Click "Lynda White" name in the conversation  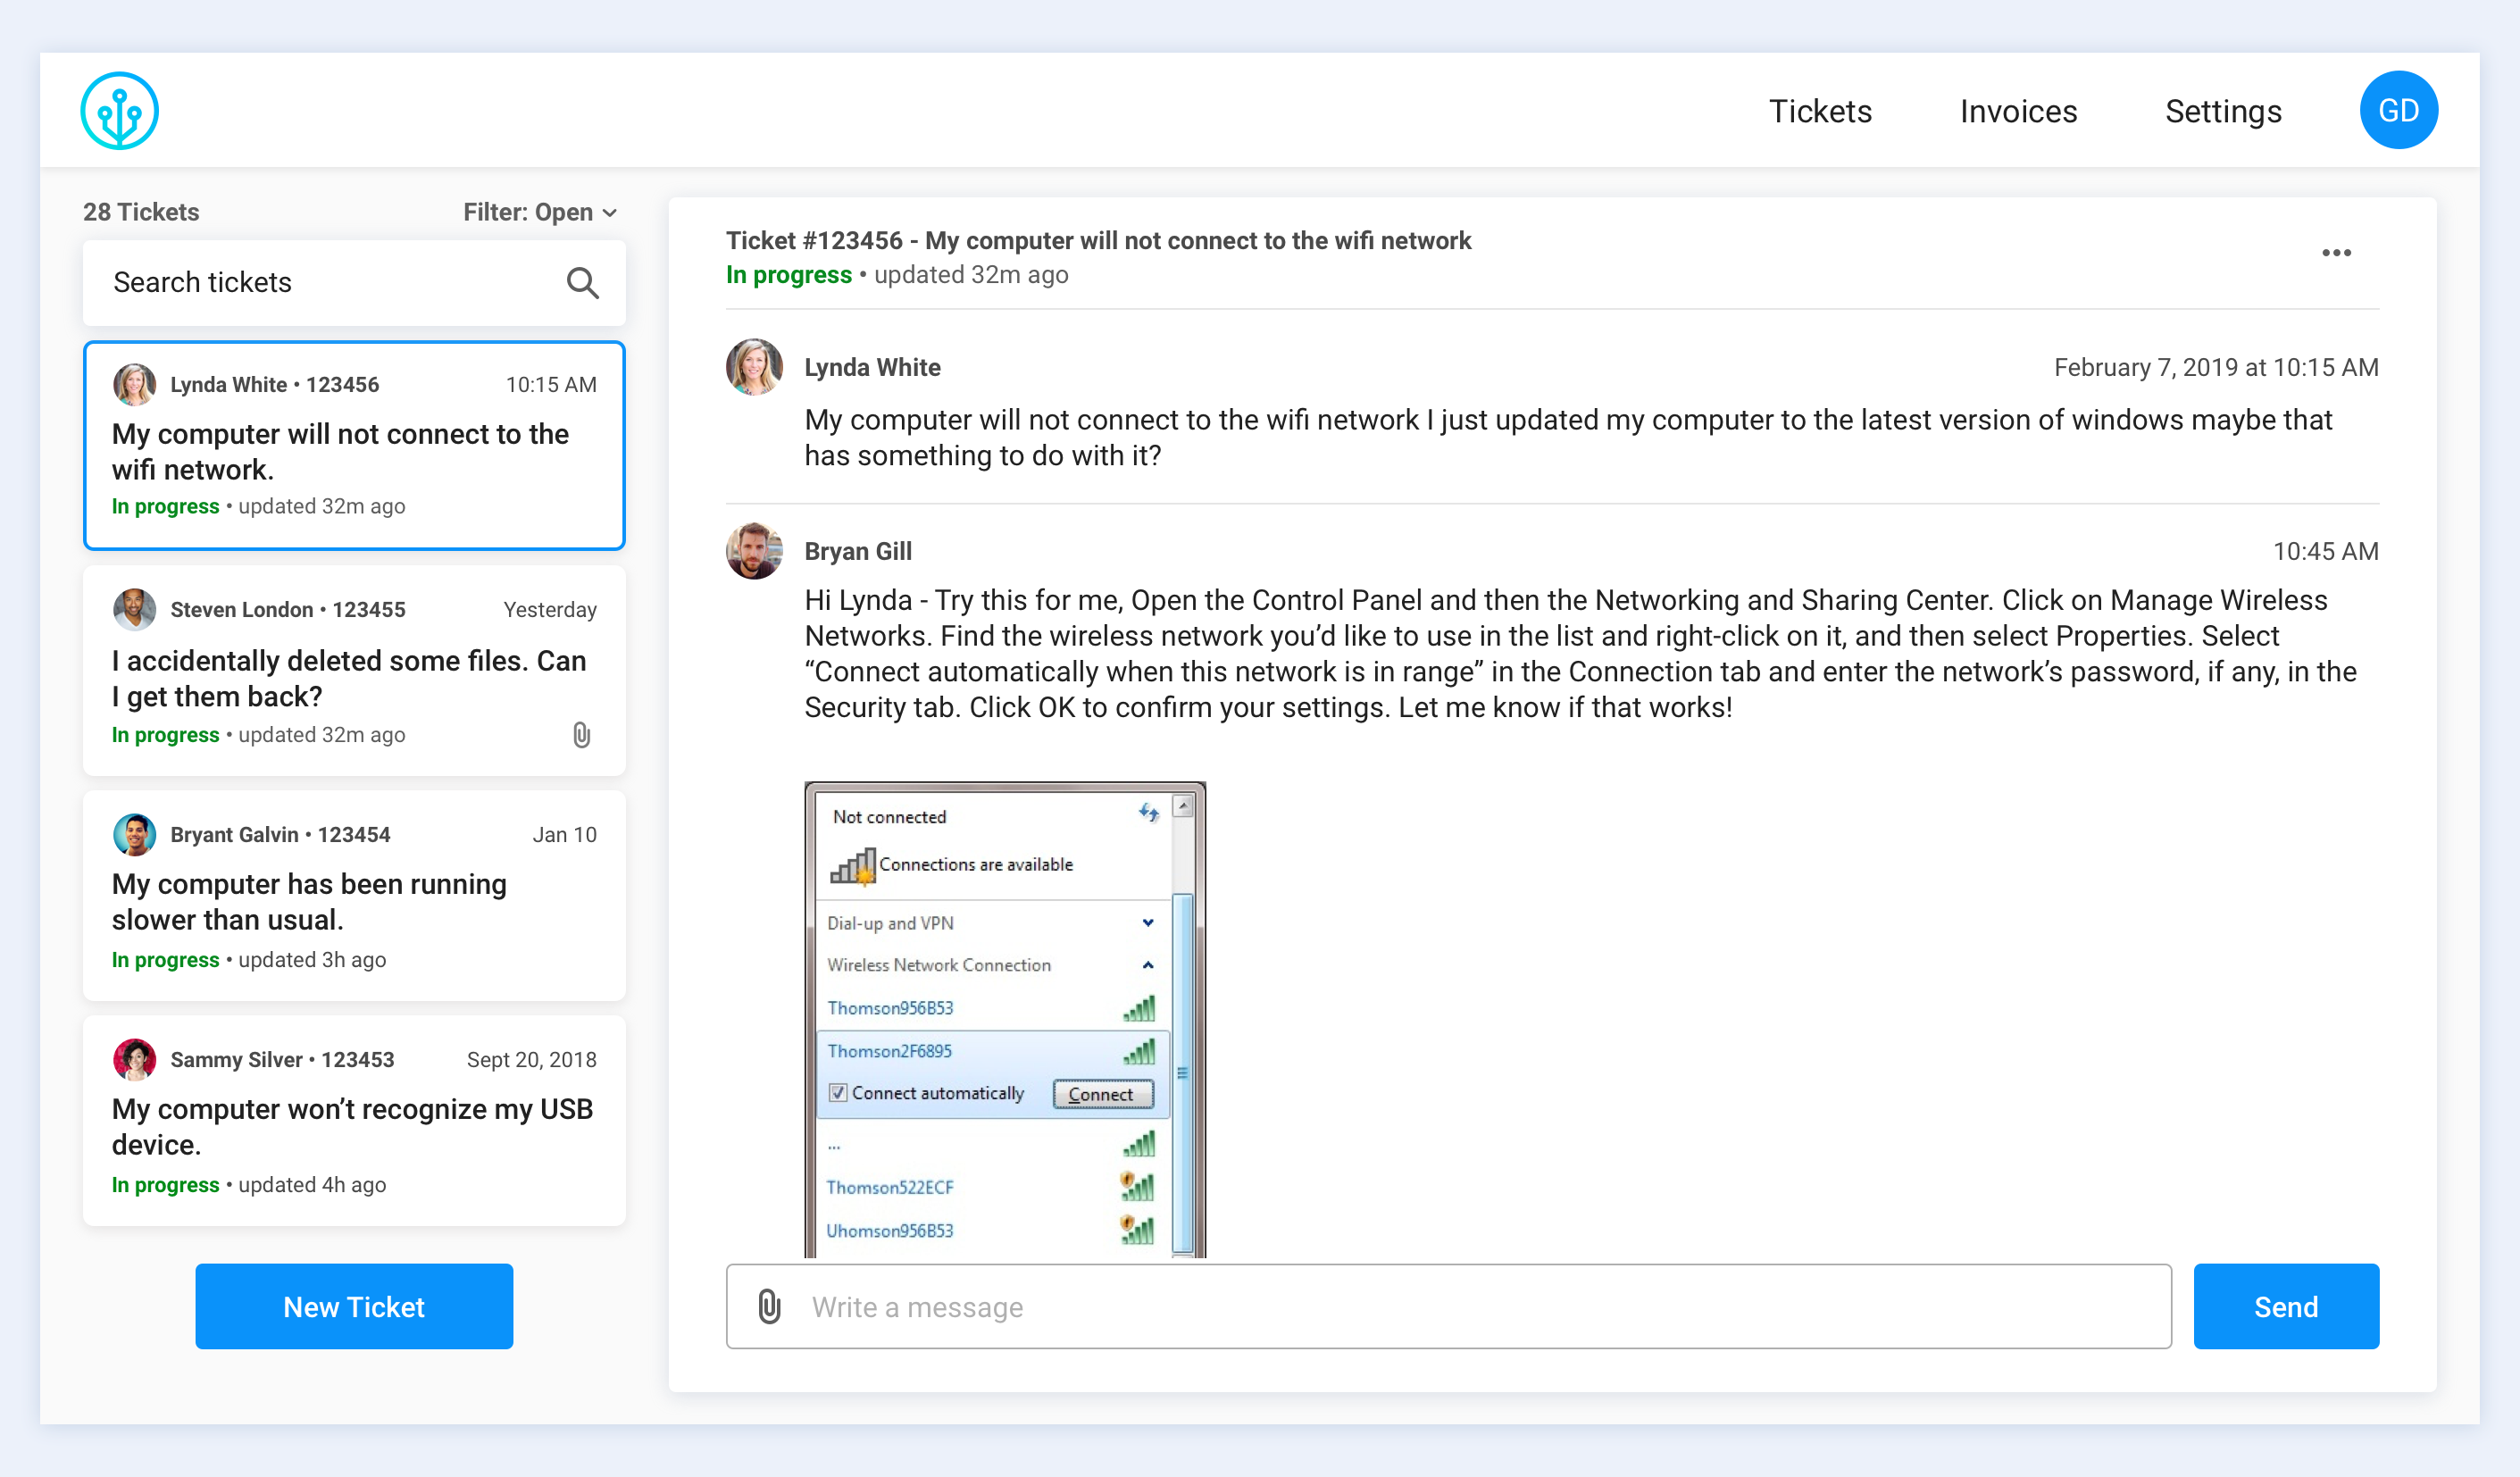pyautogui.click(x=872, y=367)
